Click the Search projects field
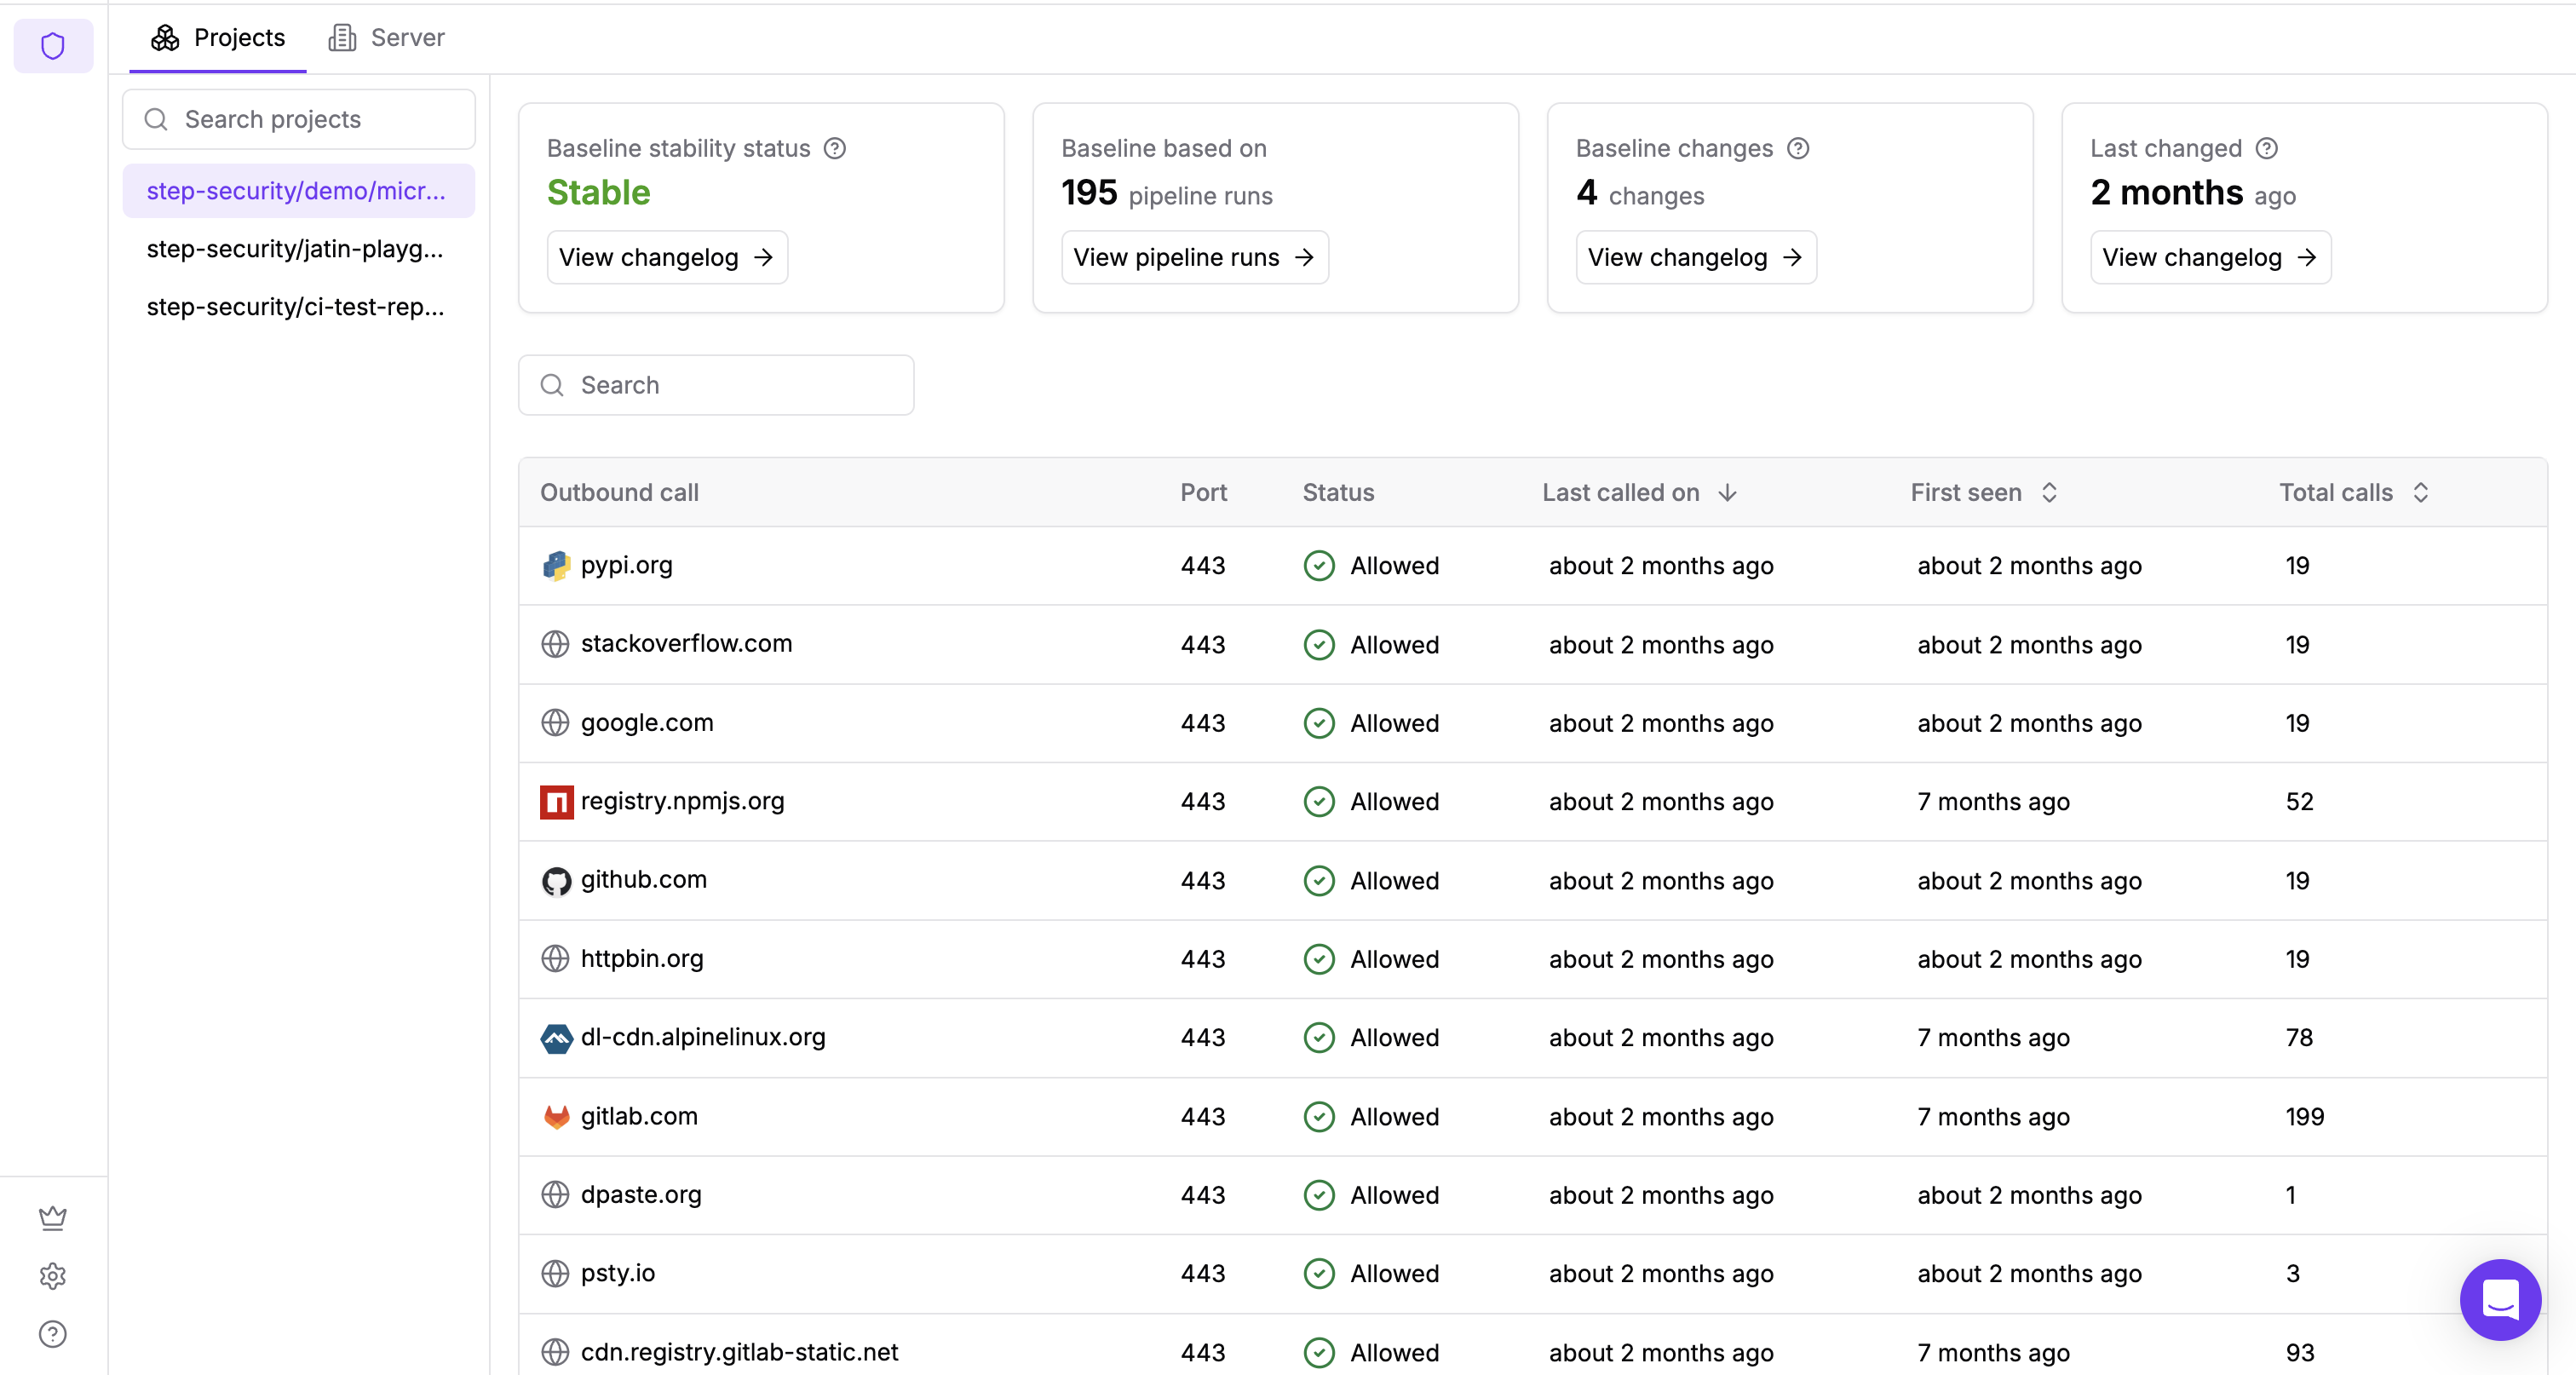 point(299,119)
